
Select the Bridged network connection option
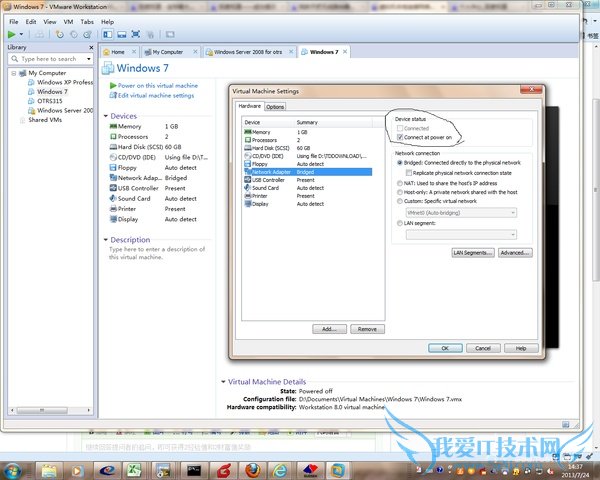pos(400,163)
